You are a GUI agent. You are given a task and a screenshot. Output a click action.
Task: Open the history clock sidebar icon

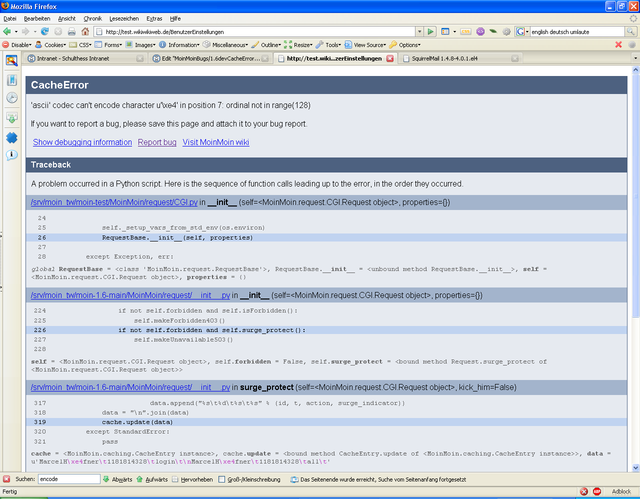click(x=11, y=98)
